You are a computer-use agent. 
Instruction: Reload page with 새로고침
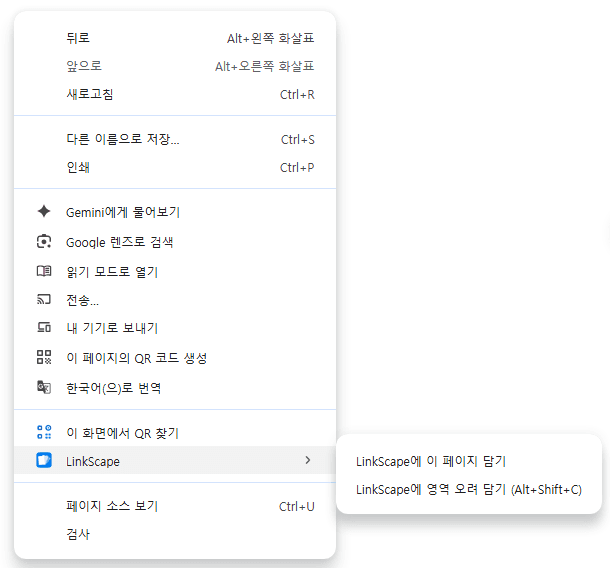click(175, 94)
